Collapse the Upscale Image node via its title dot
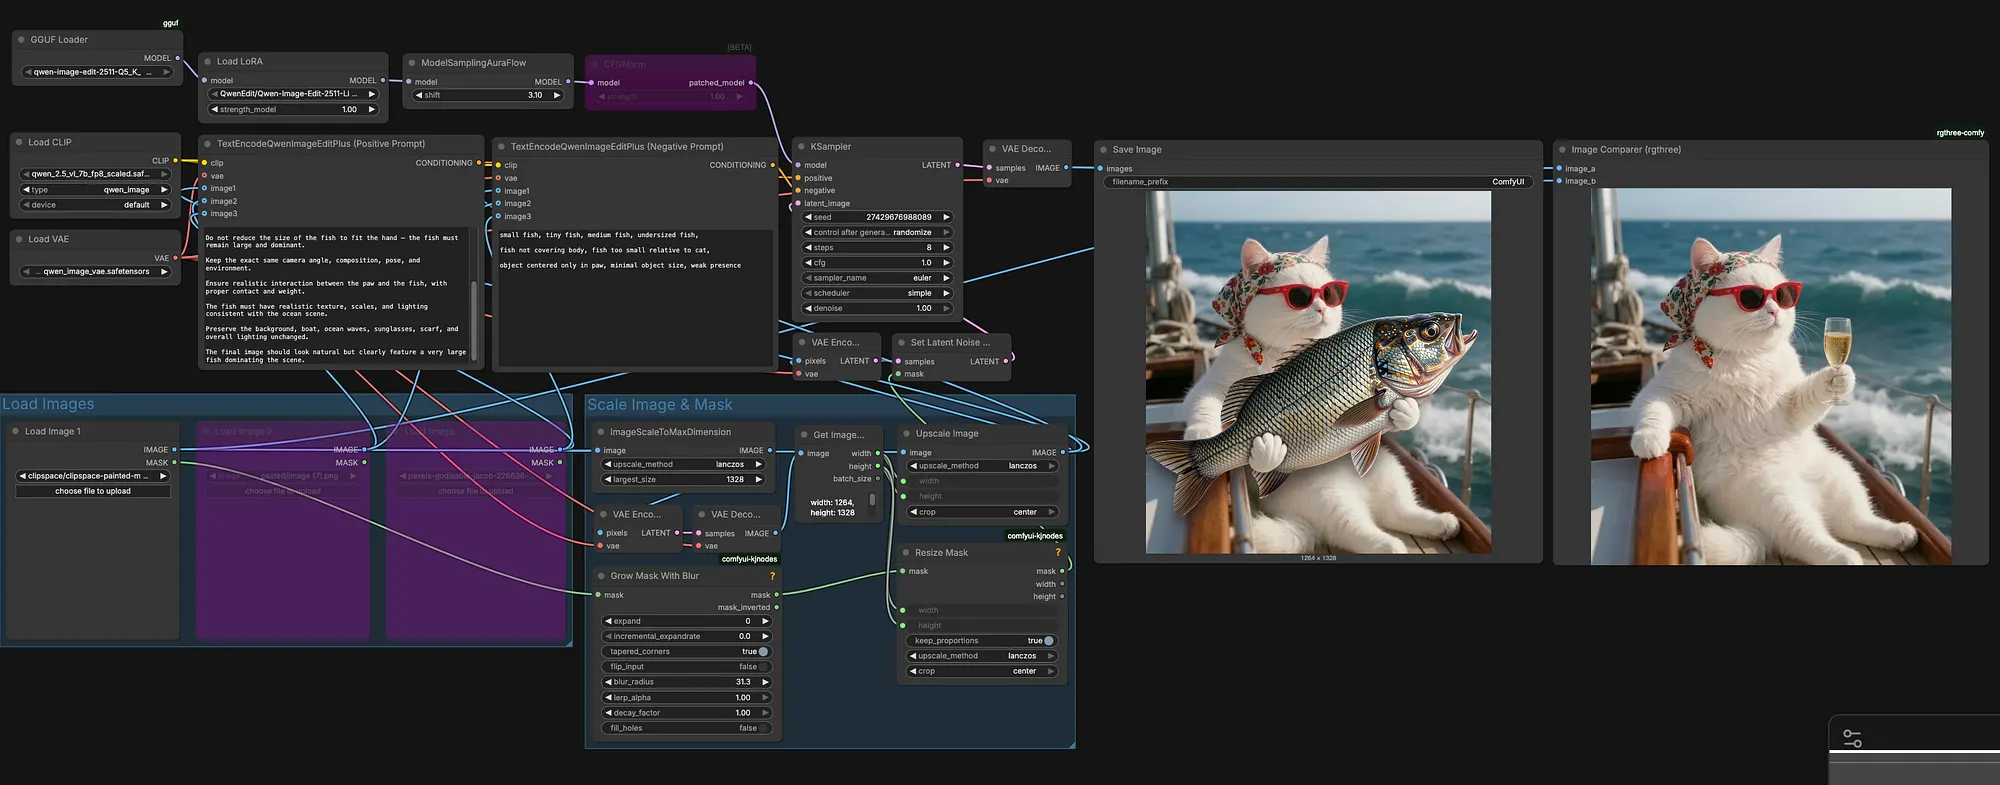This screenshot has width=2000, height=785. coord(906,434)
